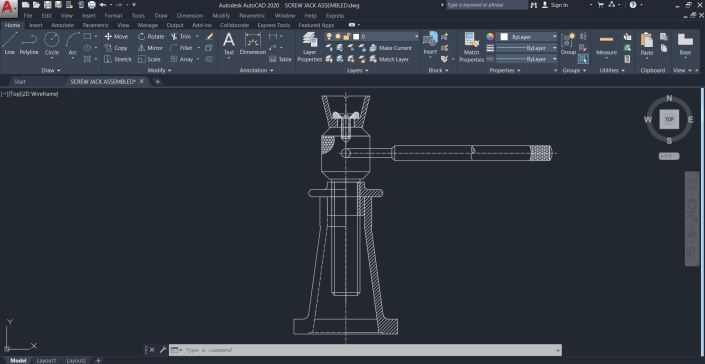Select the Polyline tool
705x364 pixels.
(x=29, y=44)
